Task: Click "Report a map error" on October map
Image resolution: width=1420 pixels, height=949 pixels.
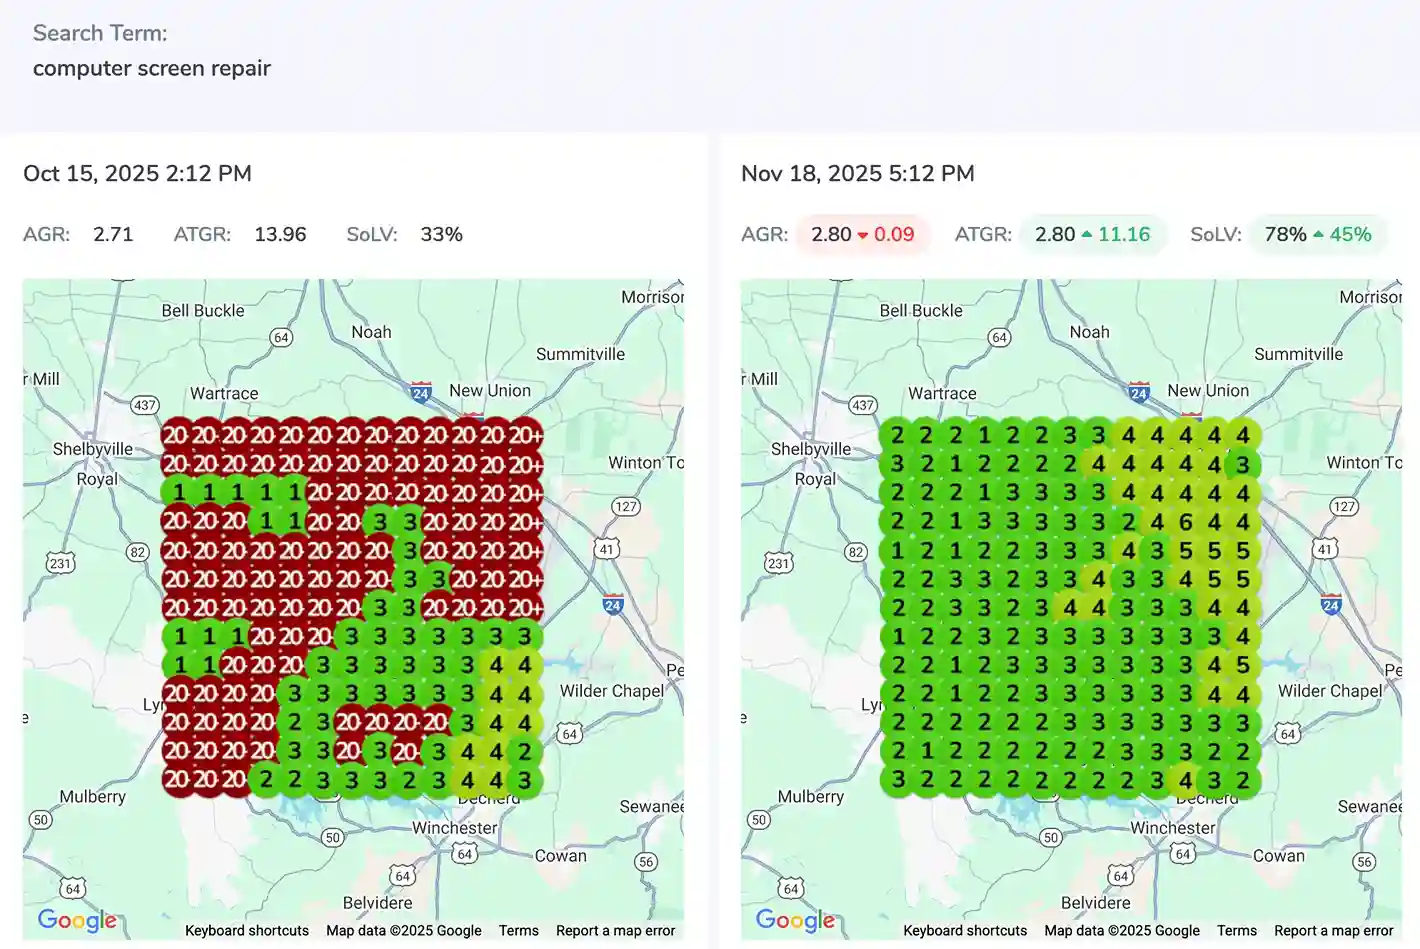Action: pyautogui.click(x=616, y=930)
